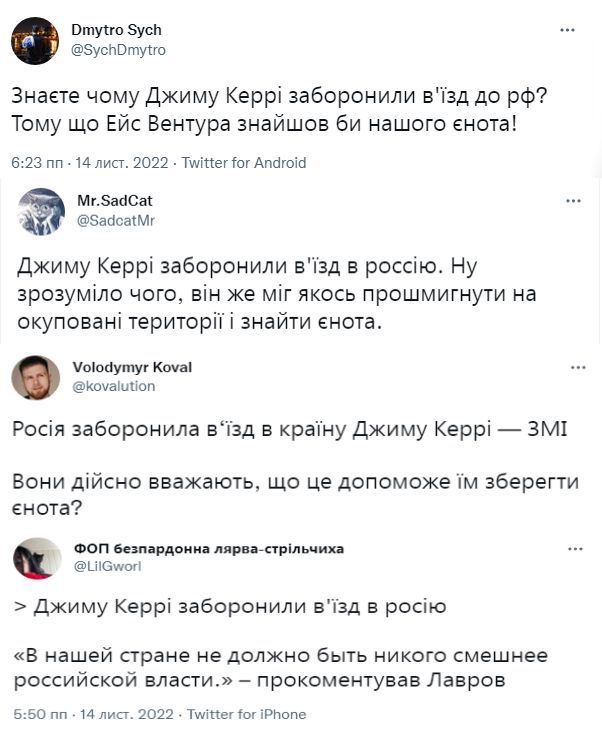This screenshot has width=602, height=733.
Task: Open the ФОП безпардонна лярва-стрільчиха profile name
Action: point(209,549)
